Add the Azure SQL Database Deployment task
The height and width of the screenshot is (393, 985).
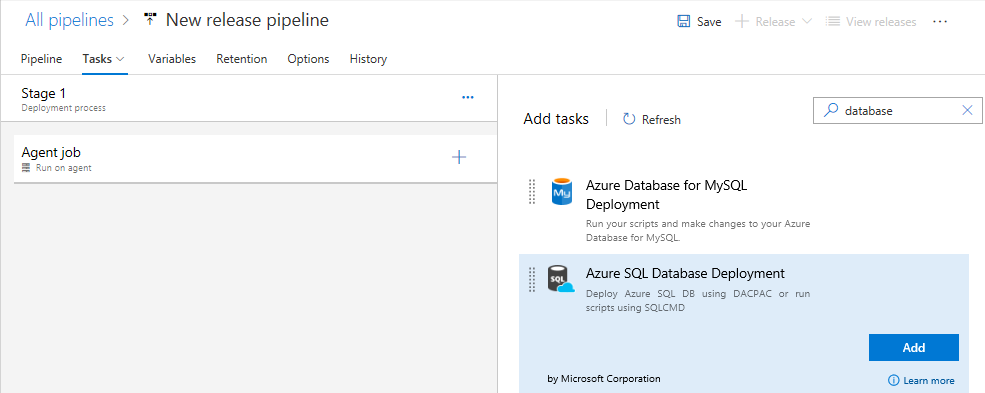coord(913,348)
